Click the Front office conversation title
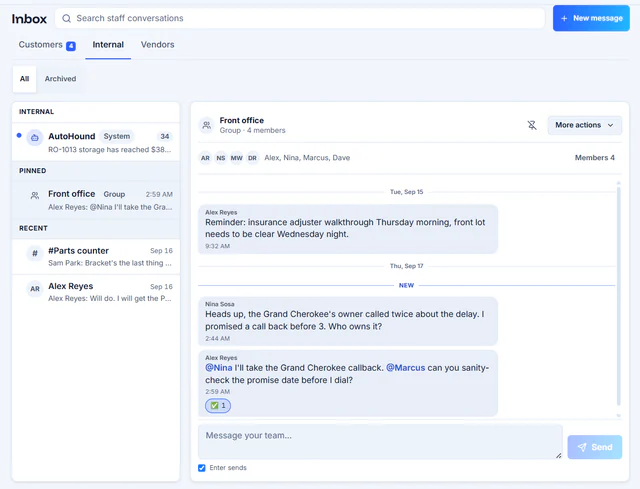The width and height of the screenshot is (640, 489). (242, 120)
